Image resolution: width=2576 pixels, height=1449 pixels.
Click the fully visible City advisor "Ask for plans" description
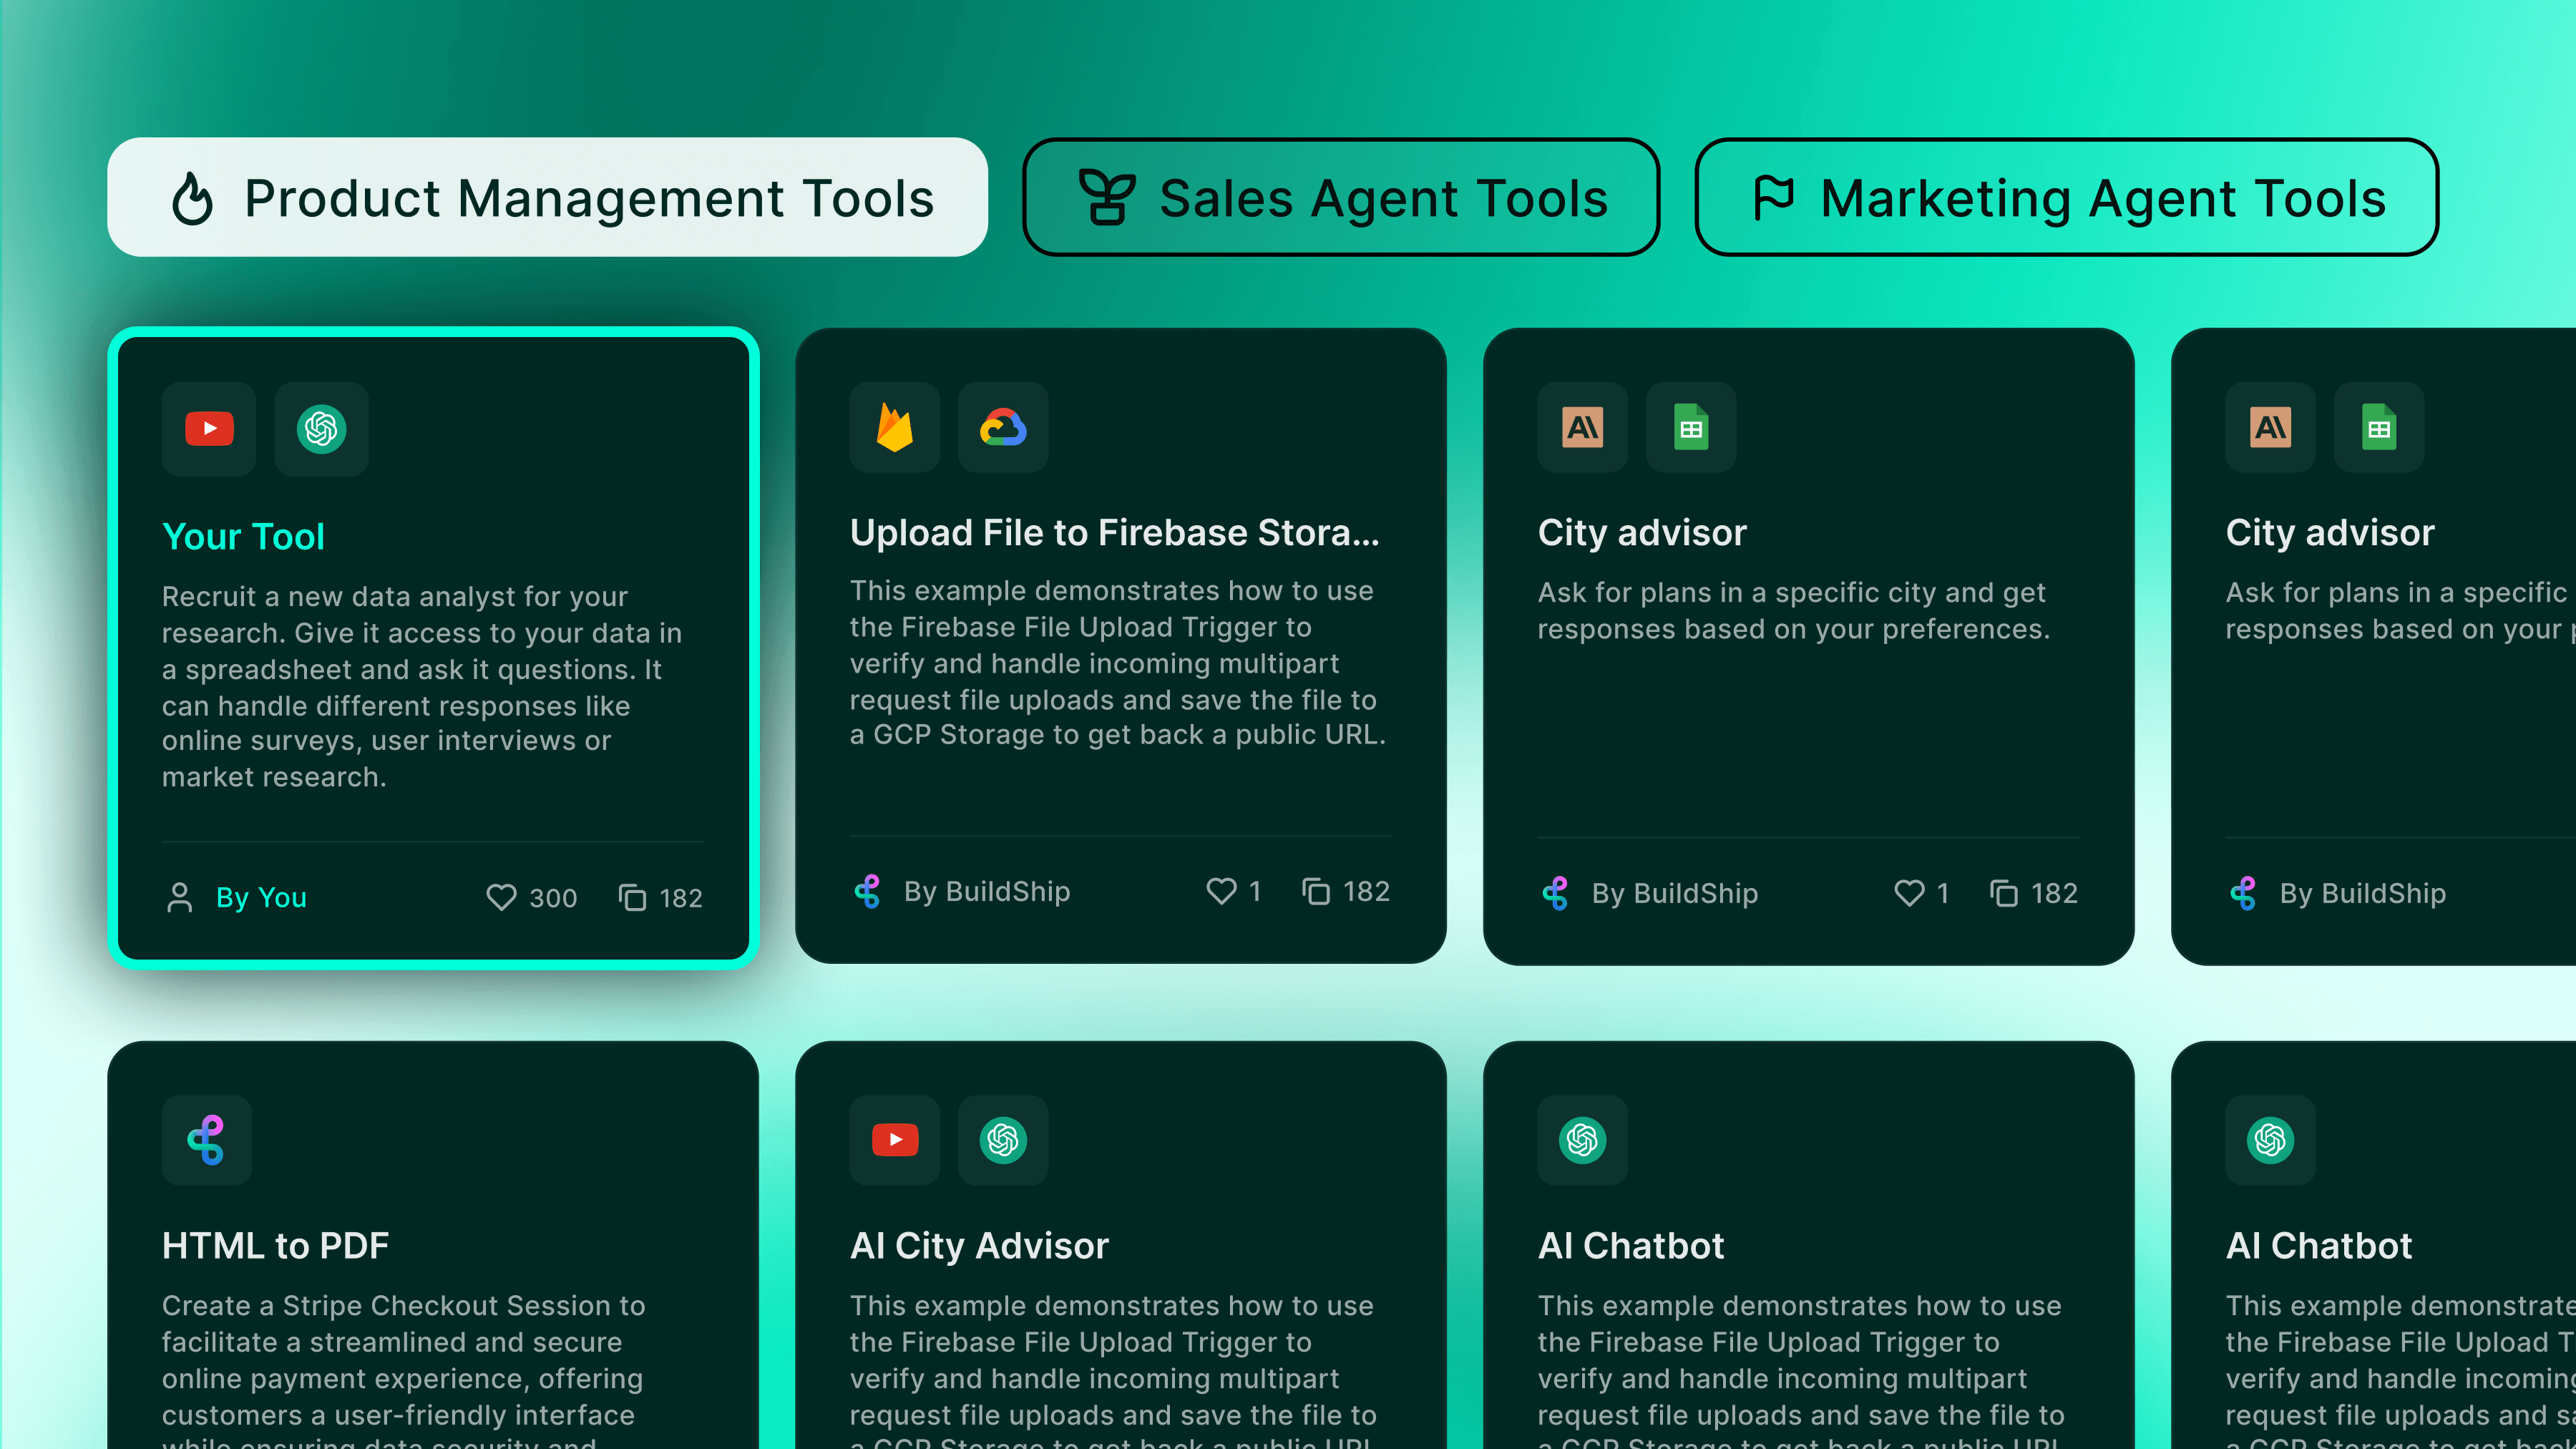click(x=1794, y=611)
